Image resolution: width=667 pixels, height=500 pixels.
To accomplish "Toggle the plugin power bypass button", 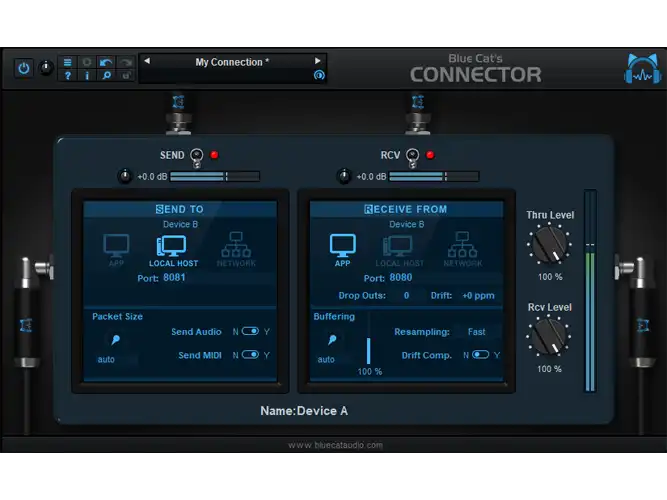I will point(23,68).
